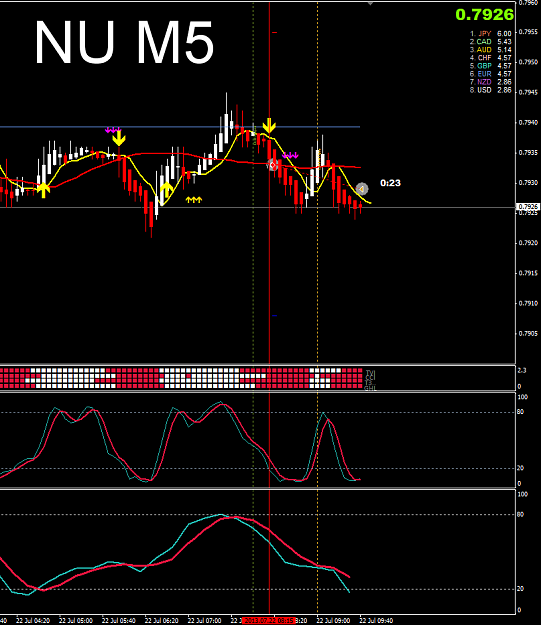
Task: Click the 0.7930 price axis label
Action: [x=529, y=183]
